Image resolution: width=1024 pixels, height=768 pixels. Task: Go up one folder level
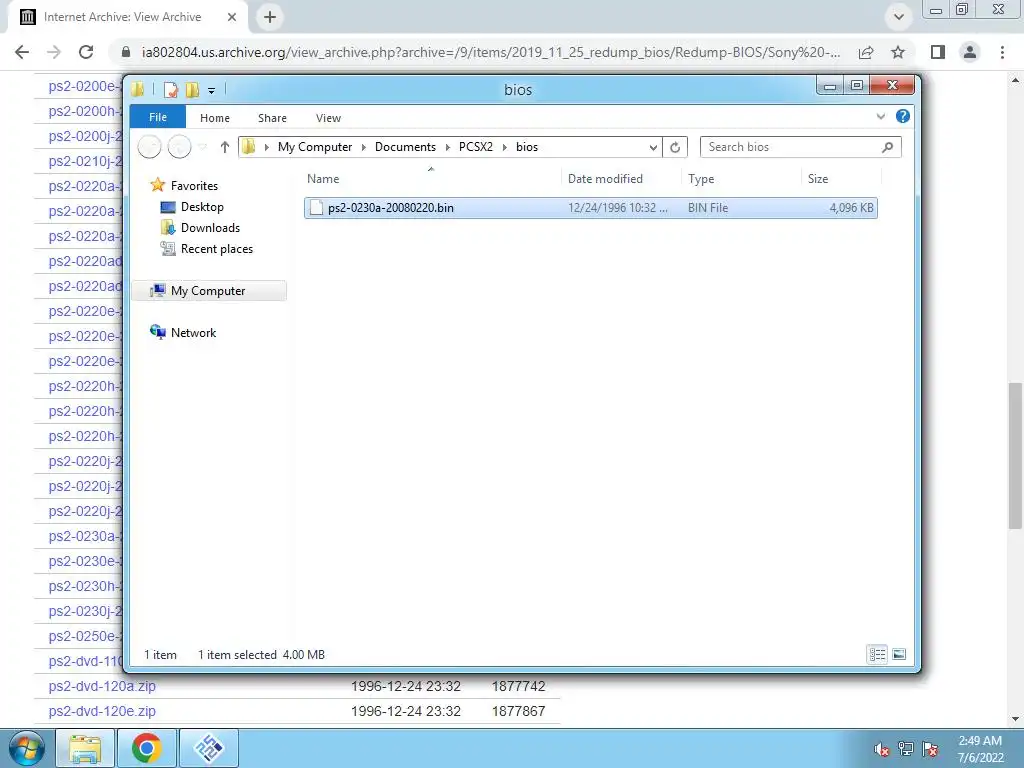pyautogui.click(x=225, y=147)
